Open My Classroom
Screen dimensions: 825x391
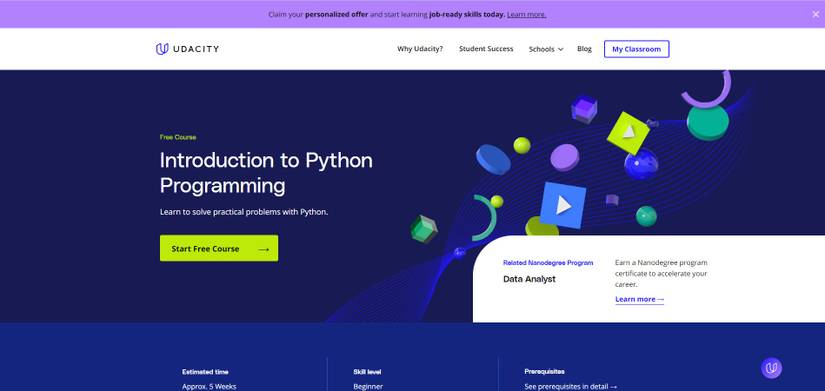coord(636,49)
